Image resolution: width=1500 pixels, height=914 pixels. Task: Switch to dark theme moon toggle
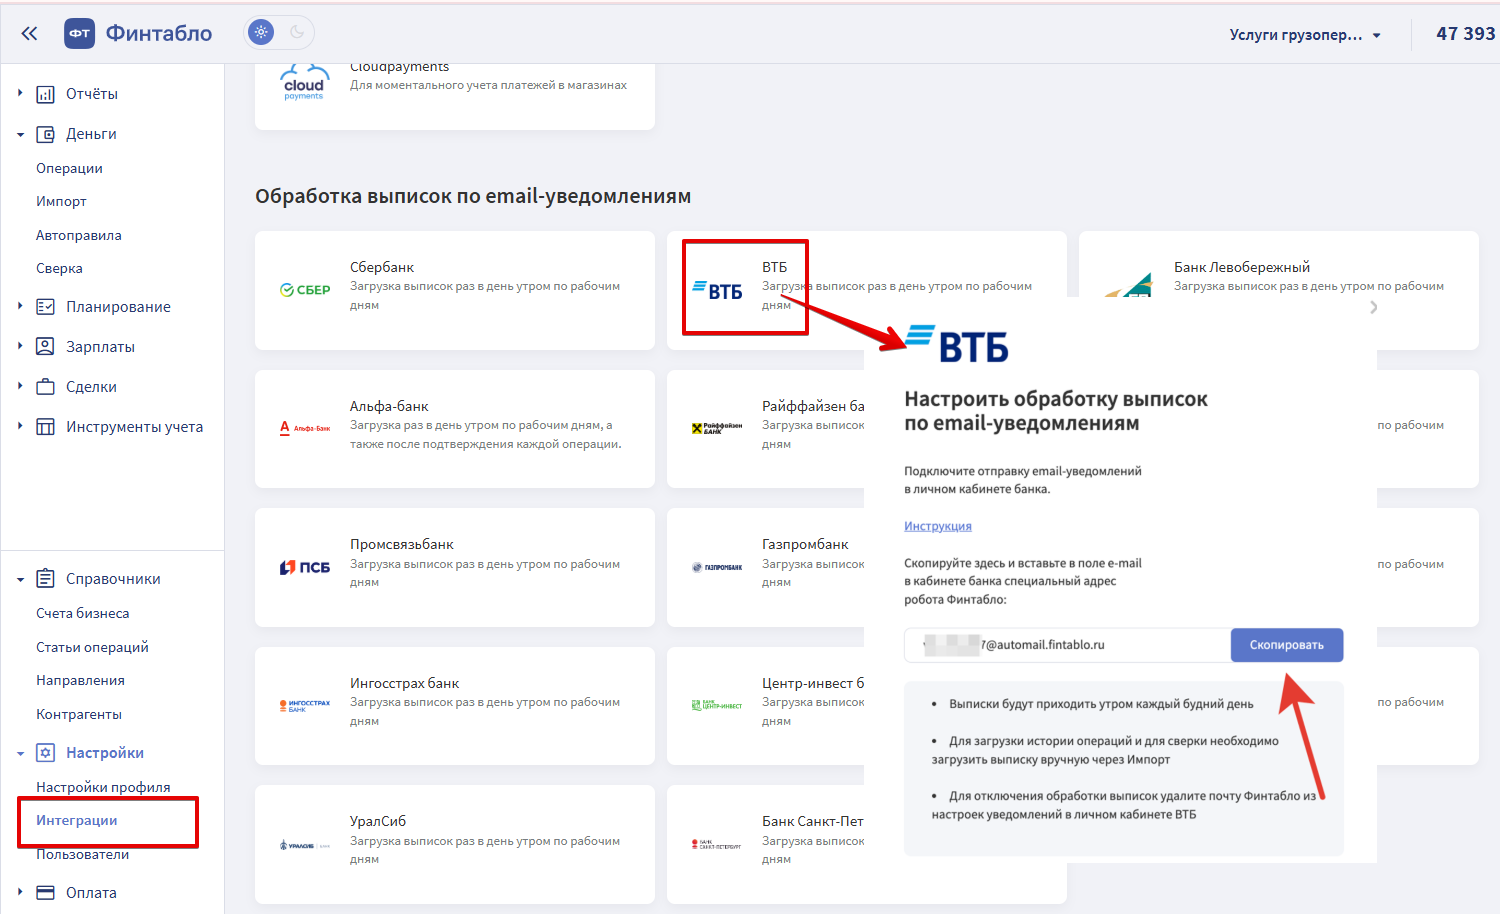(297, 33)
